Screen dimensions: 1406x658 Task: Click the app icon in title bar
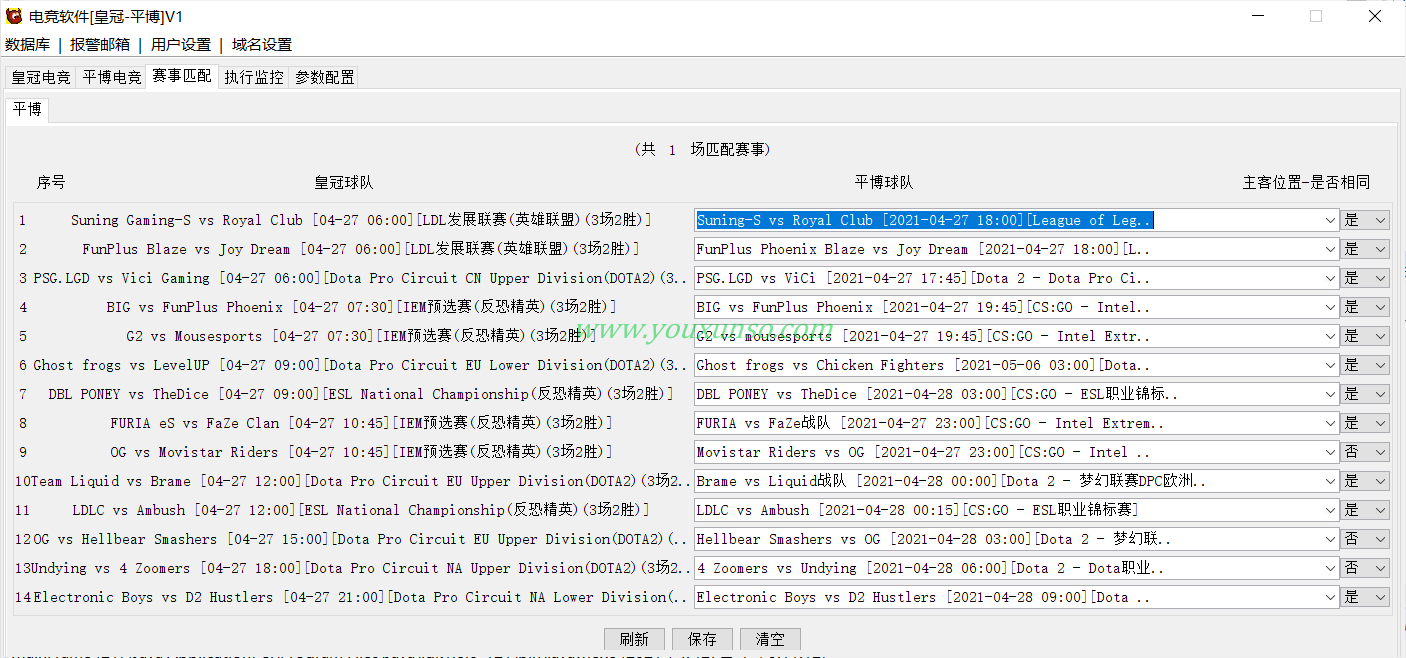tap(14, 16)
